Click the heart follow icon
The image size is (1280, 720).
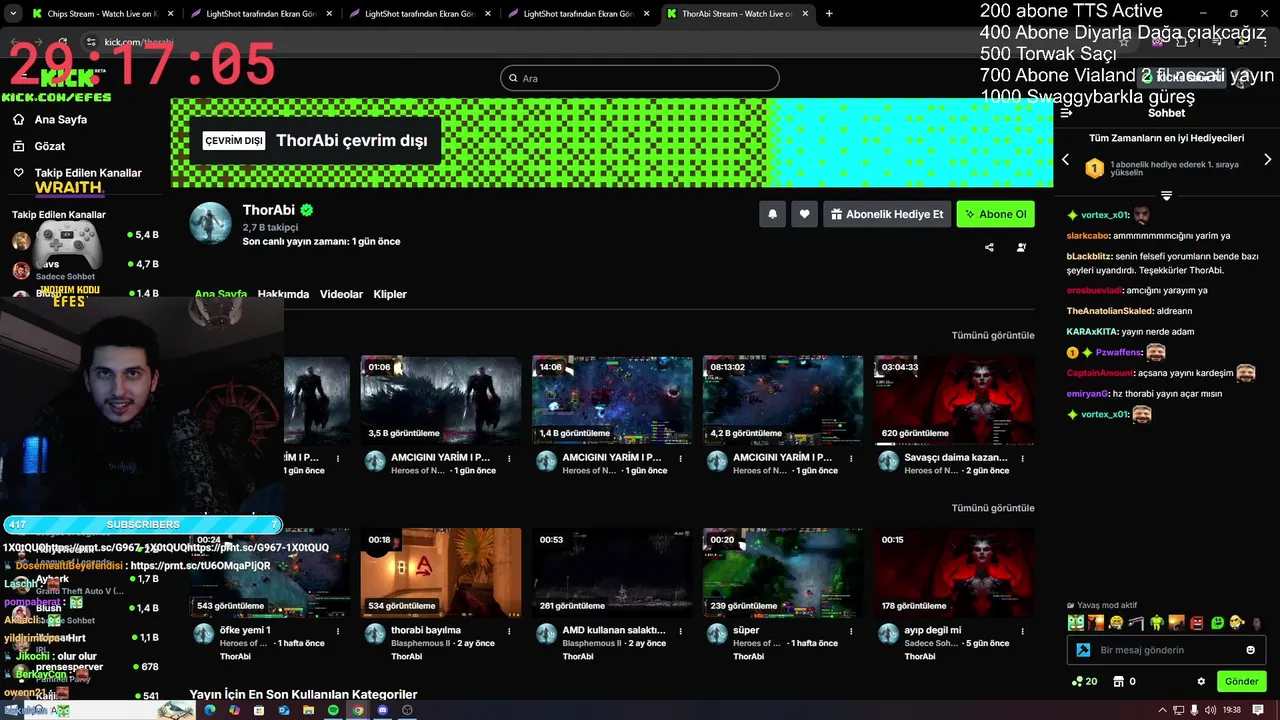point(804,214)
